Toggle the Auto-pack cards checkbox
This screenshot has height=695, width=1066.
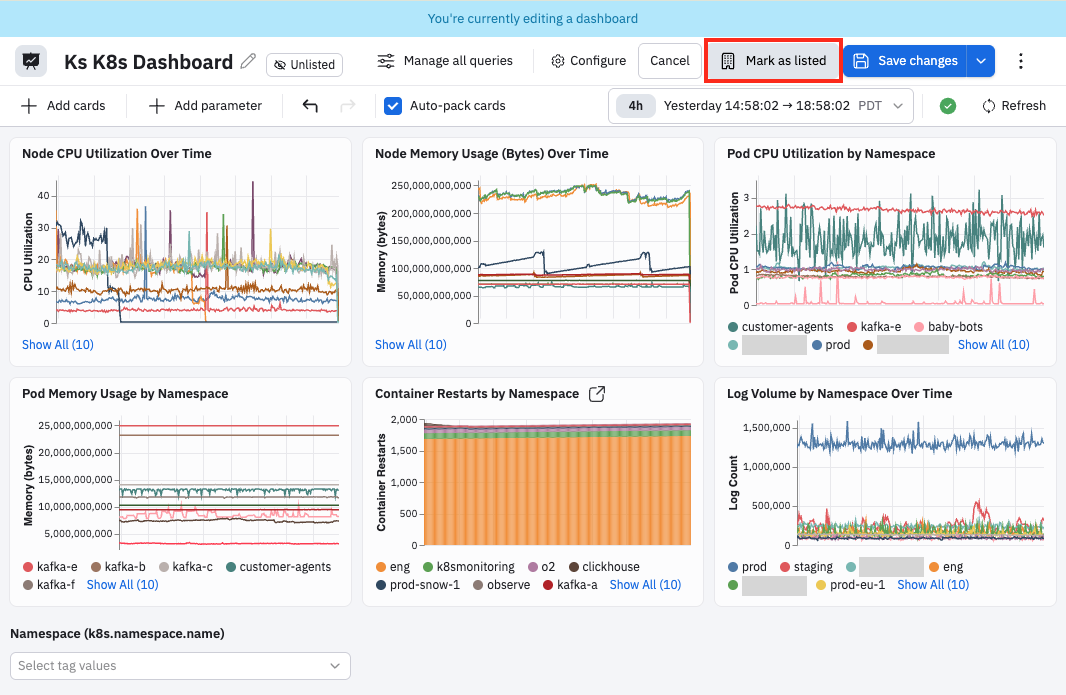coord(393,105)
